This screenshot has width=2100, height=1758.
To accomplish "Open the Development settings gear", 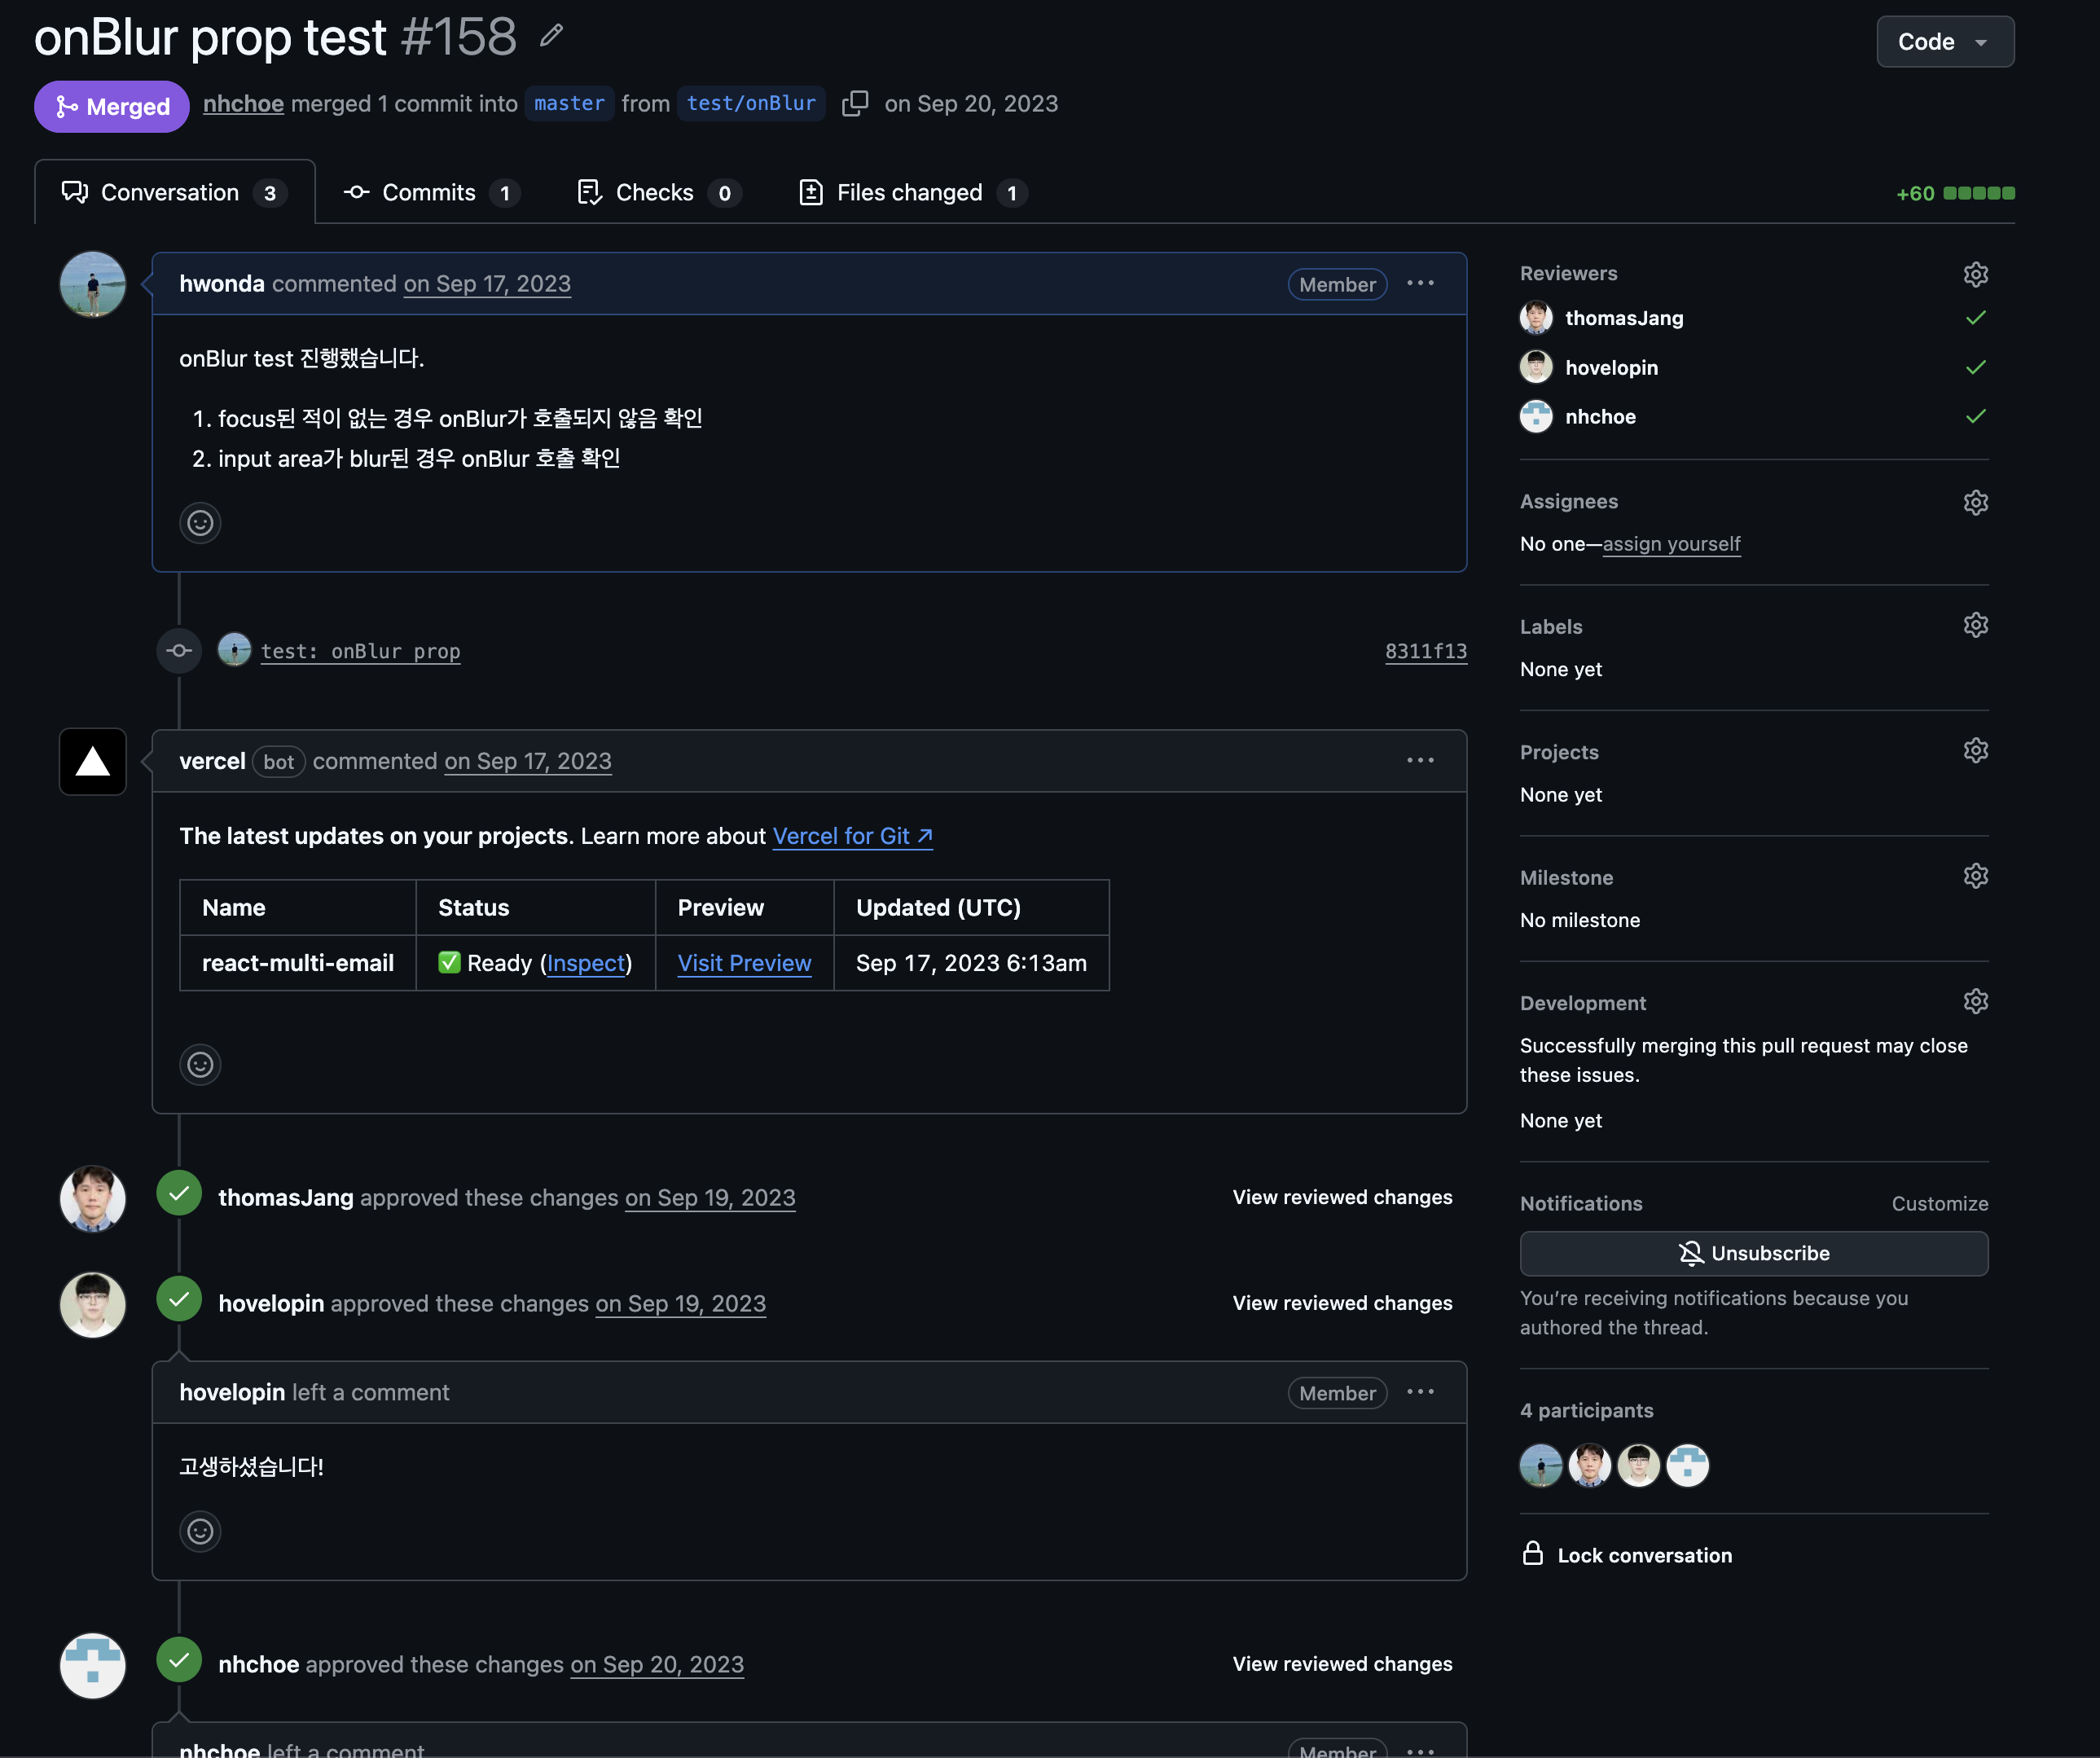I will click(x=1978, y=1001).
